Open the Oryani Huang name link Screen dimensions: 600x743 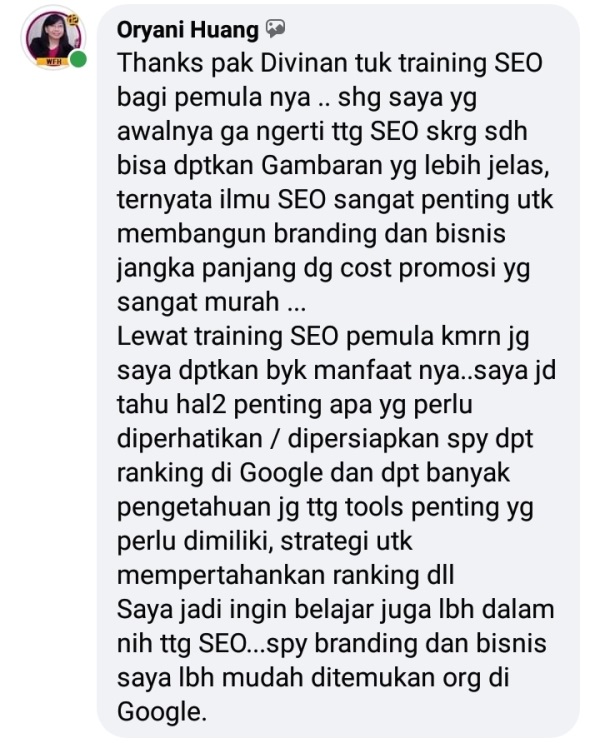click(x=188, y=30)
